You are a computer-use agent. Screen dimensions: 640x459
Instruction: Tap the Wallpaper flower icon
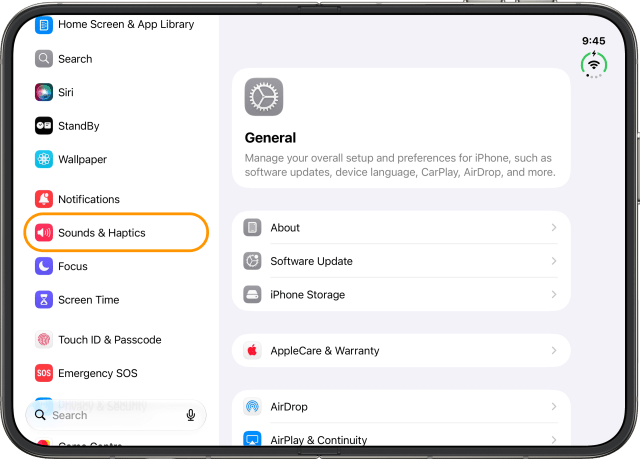pyautogui.click(x=44, y=159)
